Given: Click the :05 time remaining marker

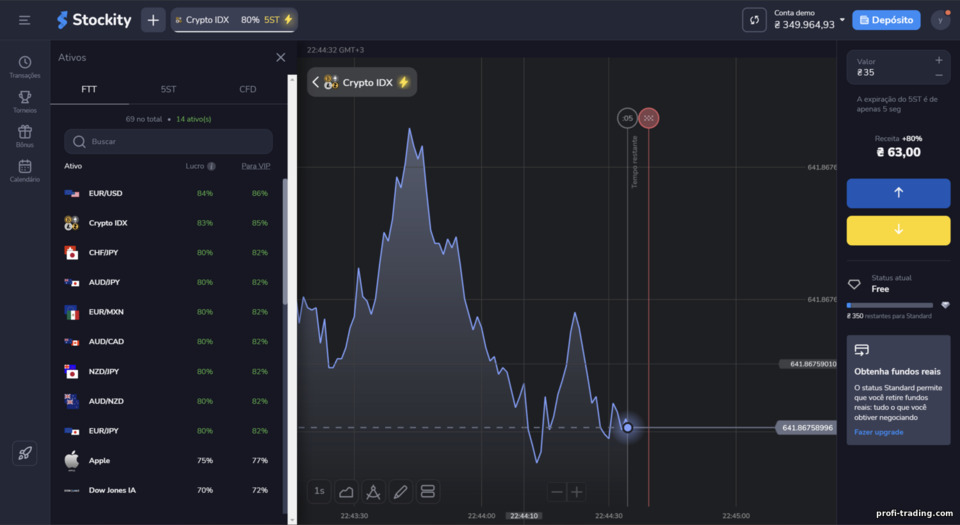Looking at the screenshot, I should (627, 118).
